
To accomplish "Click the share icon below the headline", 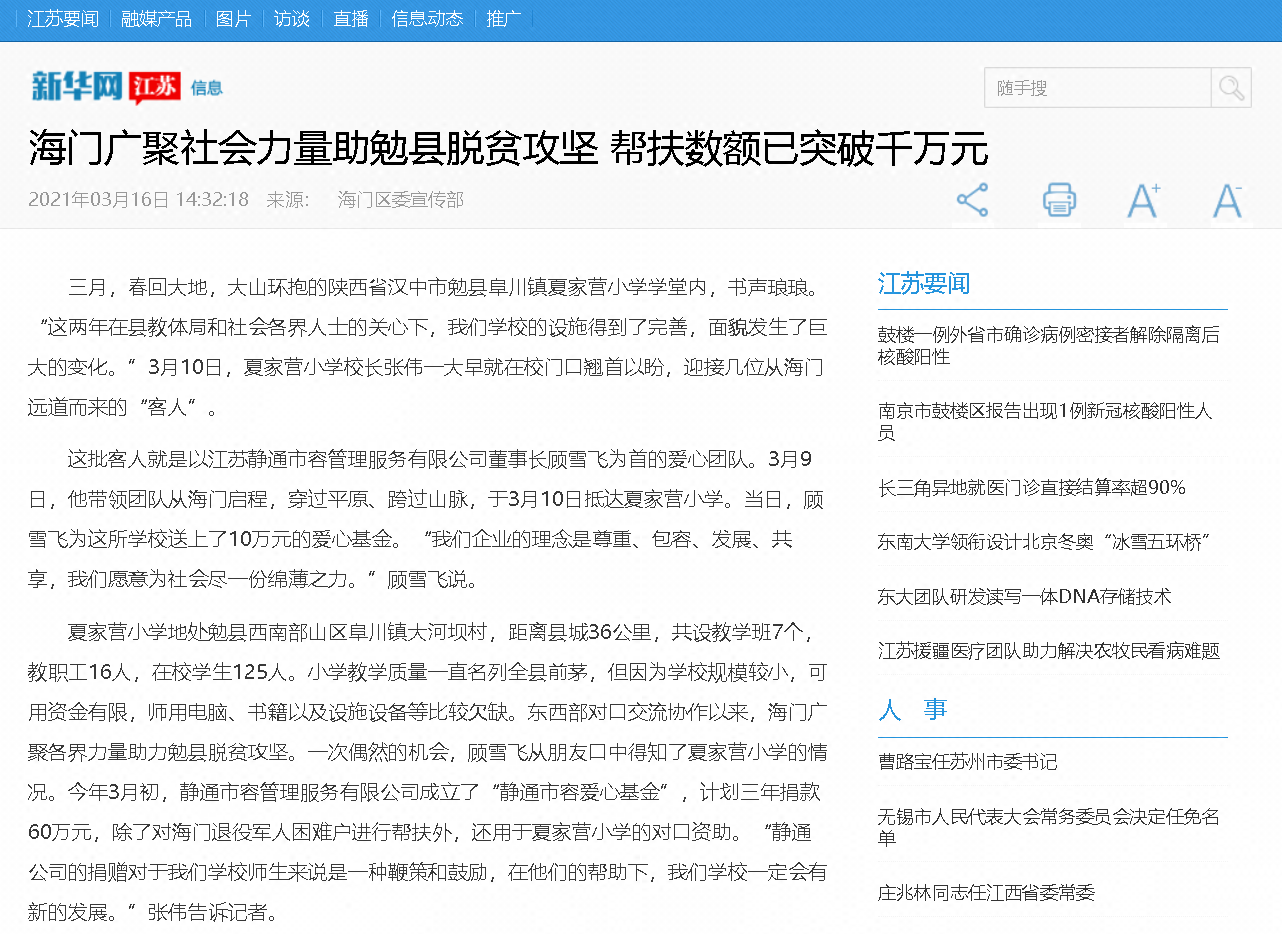I will click(972, 200).
